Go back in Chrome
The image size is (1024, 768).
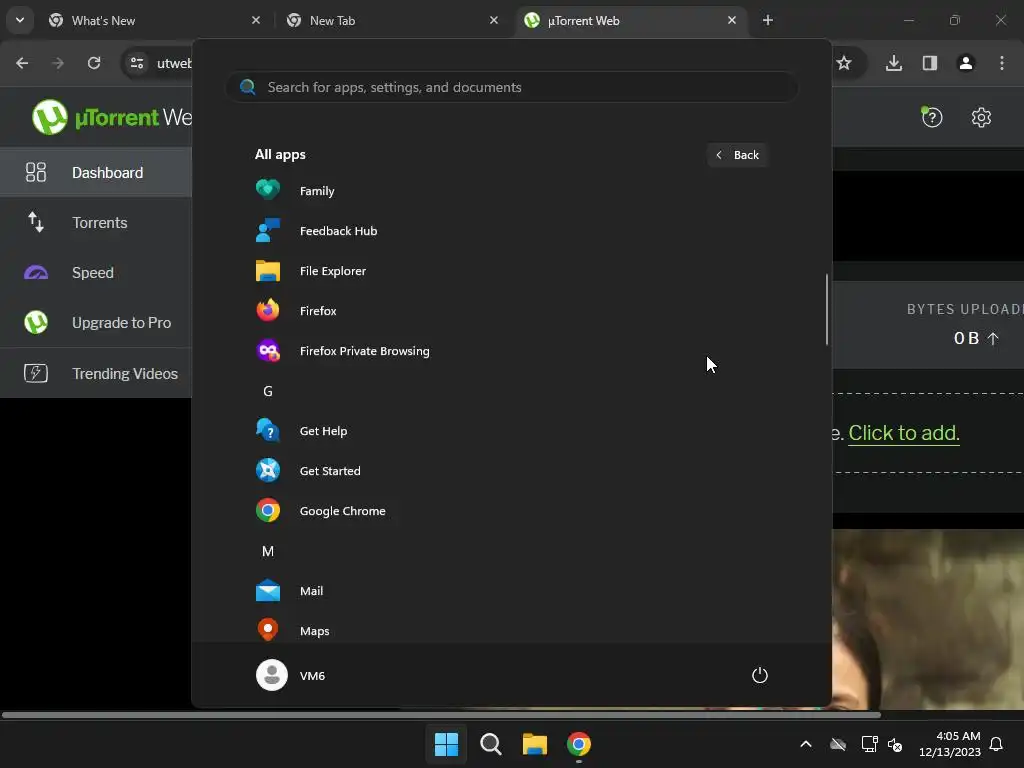(x=22, y=63)
